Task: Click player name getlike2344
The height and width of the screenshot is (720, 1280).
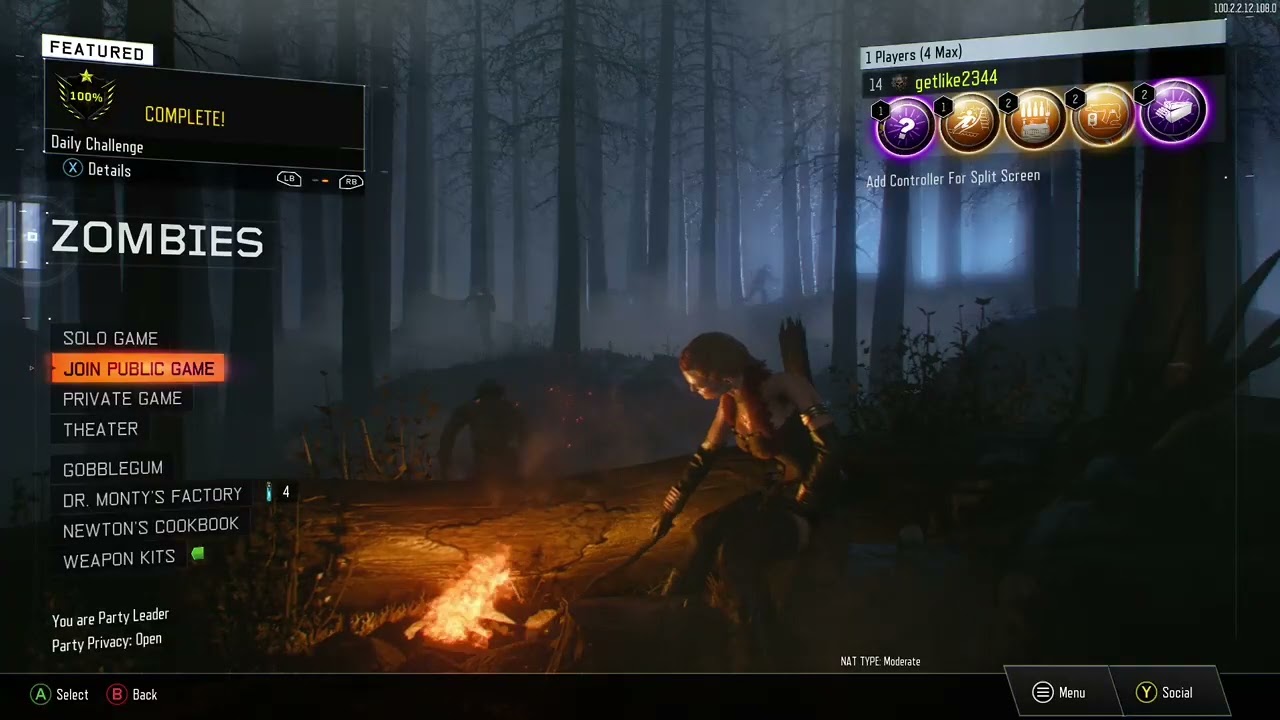Action: (956, 79)
